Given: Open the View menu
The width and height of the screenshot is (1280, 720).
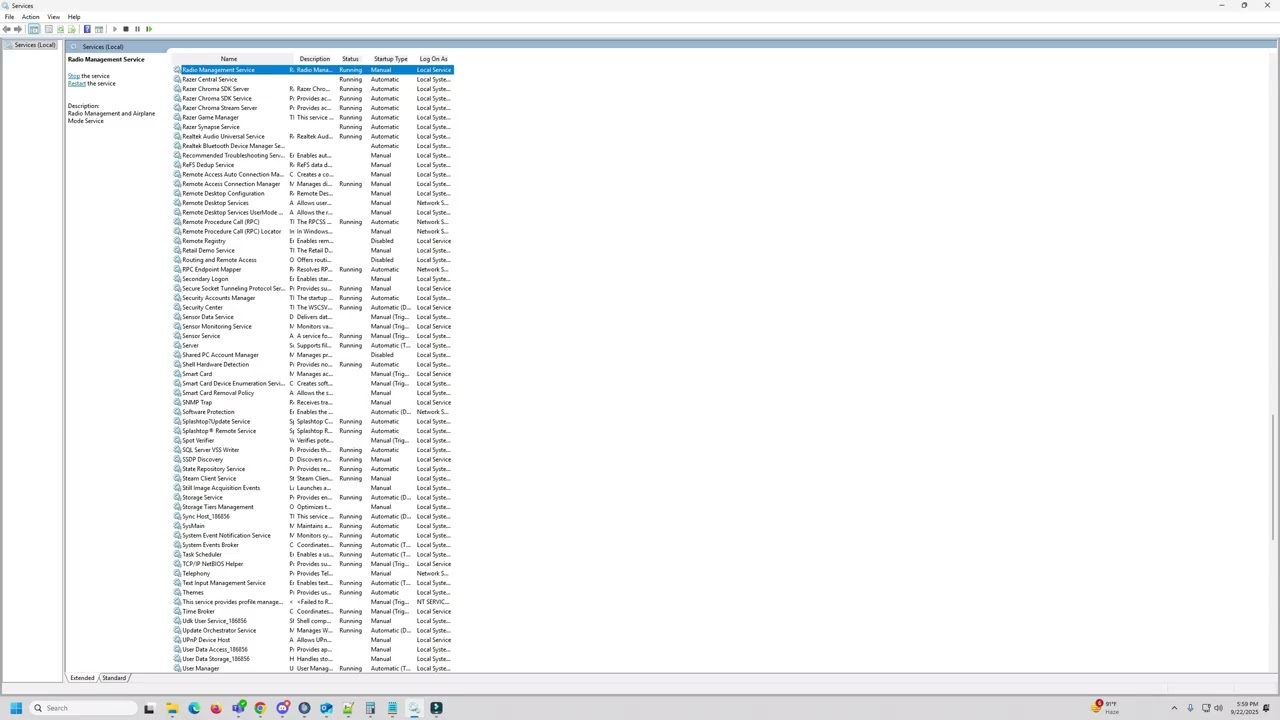Looking at the screenshot, I should [53, 17].
